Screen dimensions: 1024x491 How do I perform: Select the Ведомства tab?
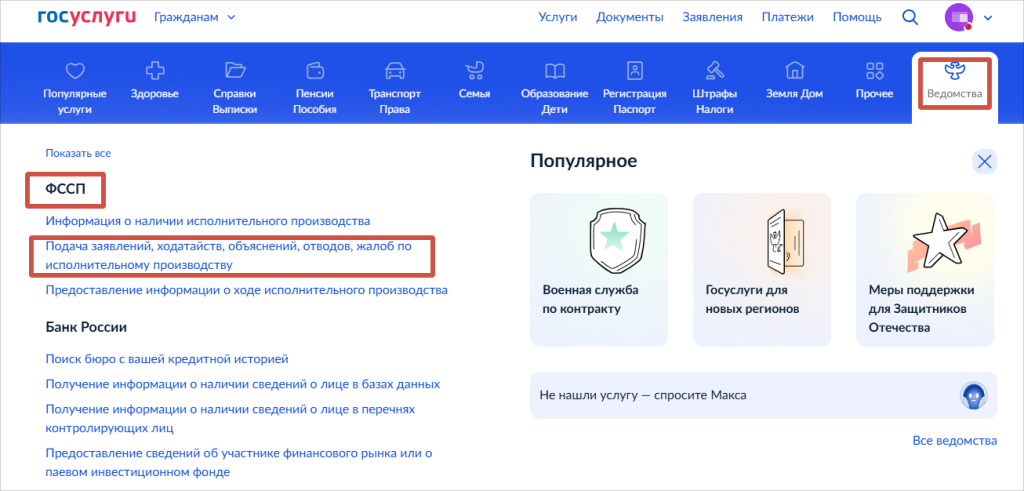tap(954, 83)
